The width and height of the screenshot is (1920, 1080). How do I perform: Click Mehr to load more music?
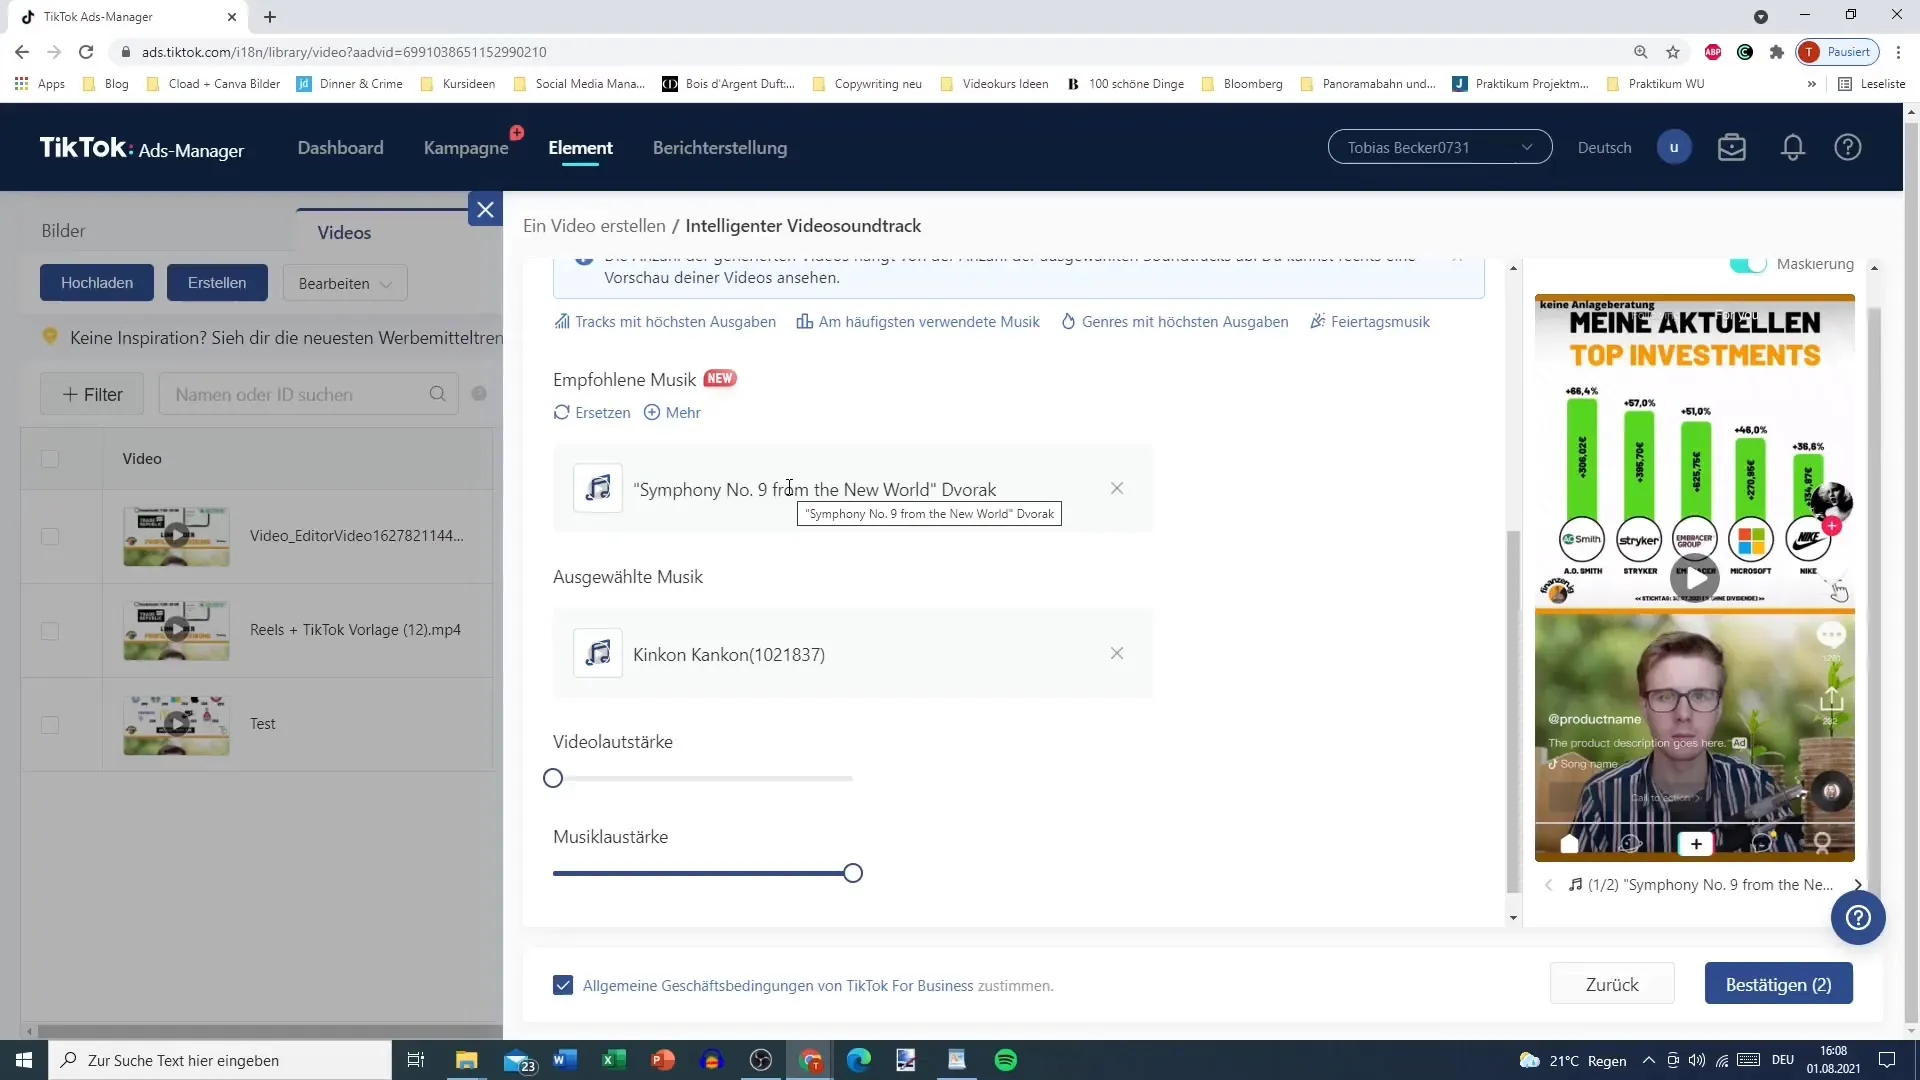tap(672, 413)
